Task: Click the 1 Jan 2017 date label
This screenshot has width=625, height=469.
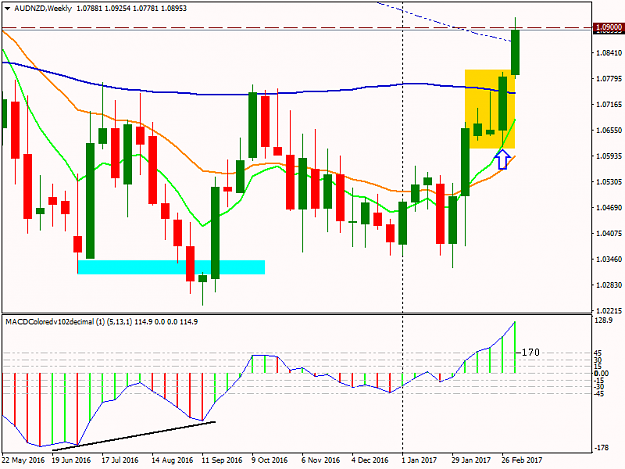Action: 419,460
